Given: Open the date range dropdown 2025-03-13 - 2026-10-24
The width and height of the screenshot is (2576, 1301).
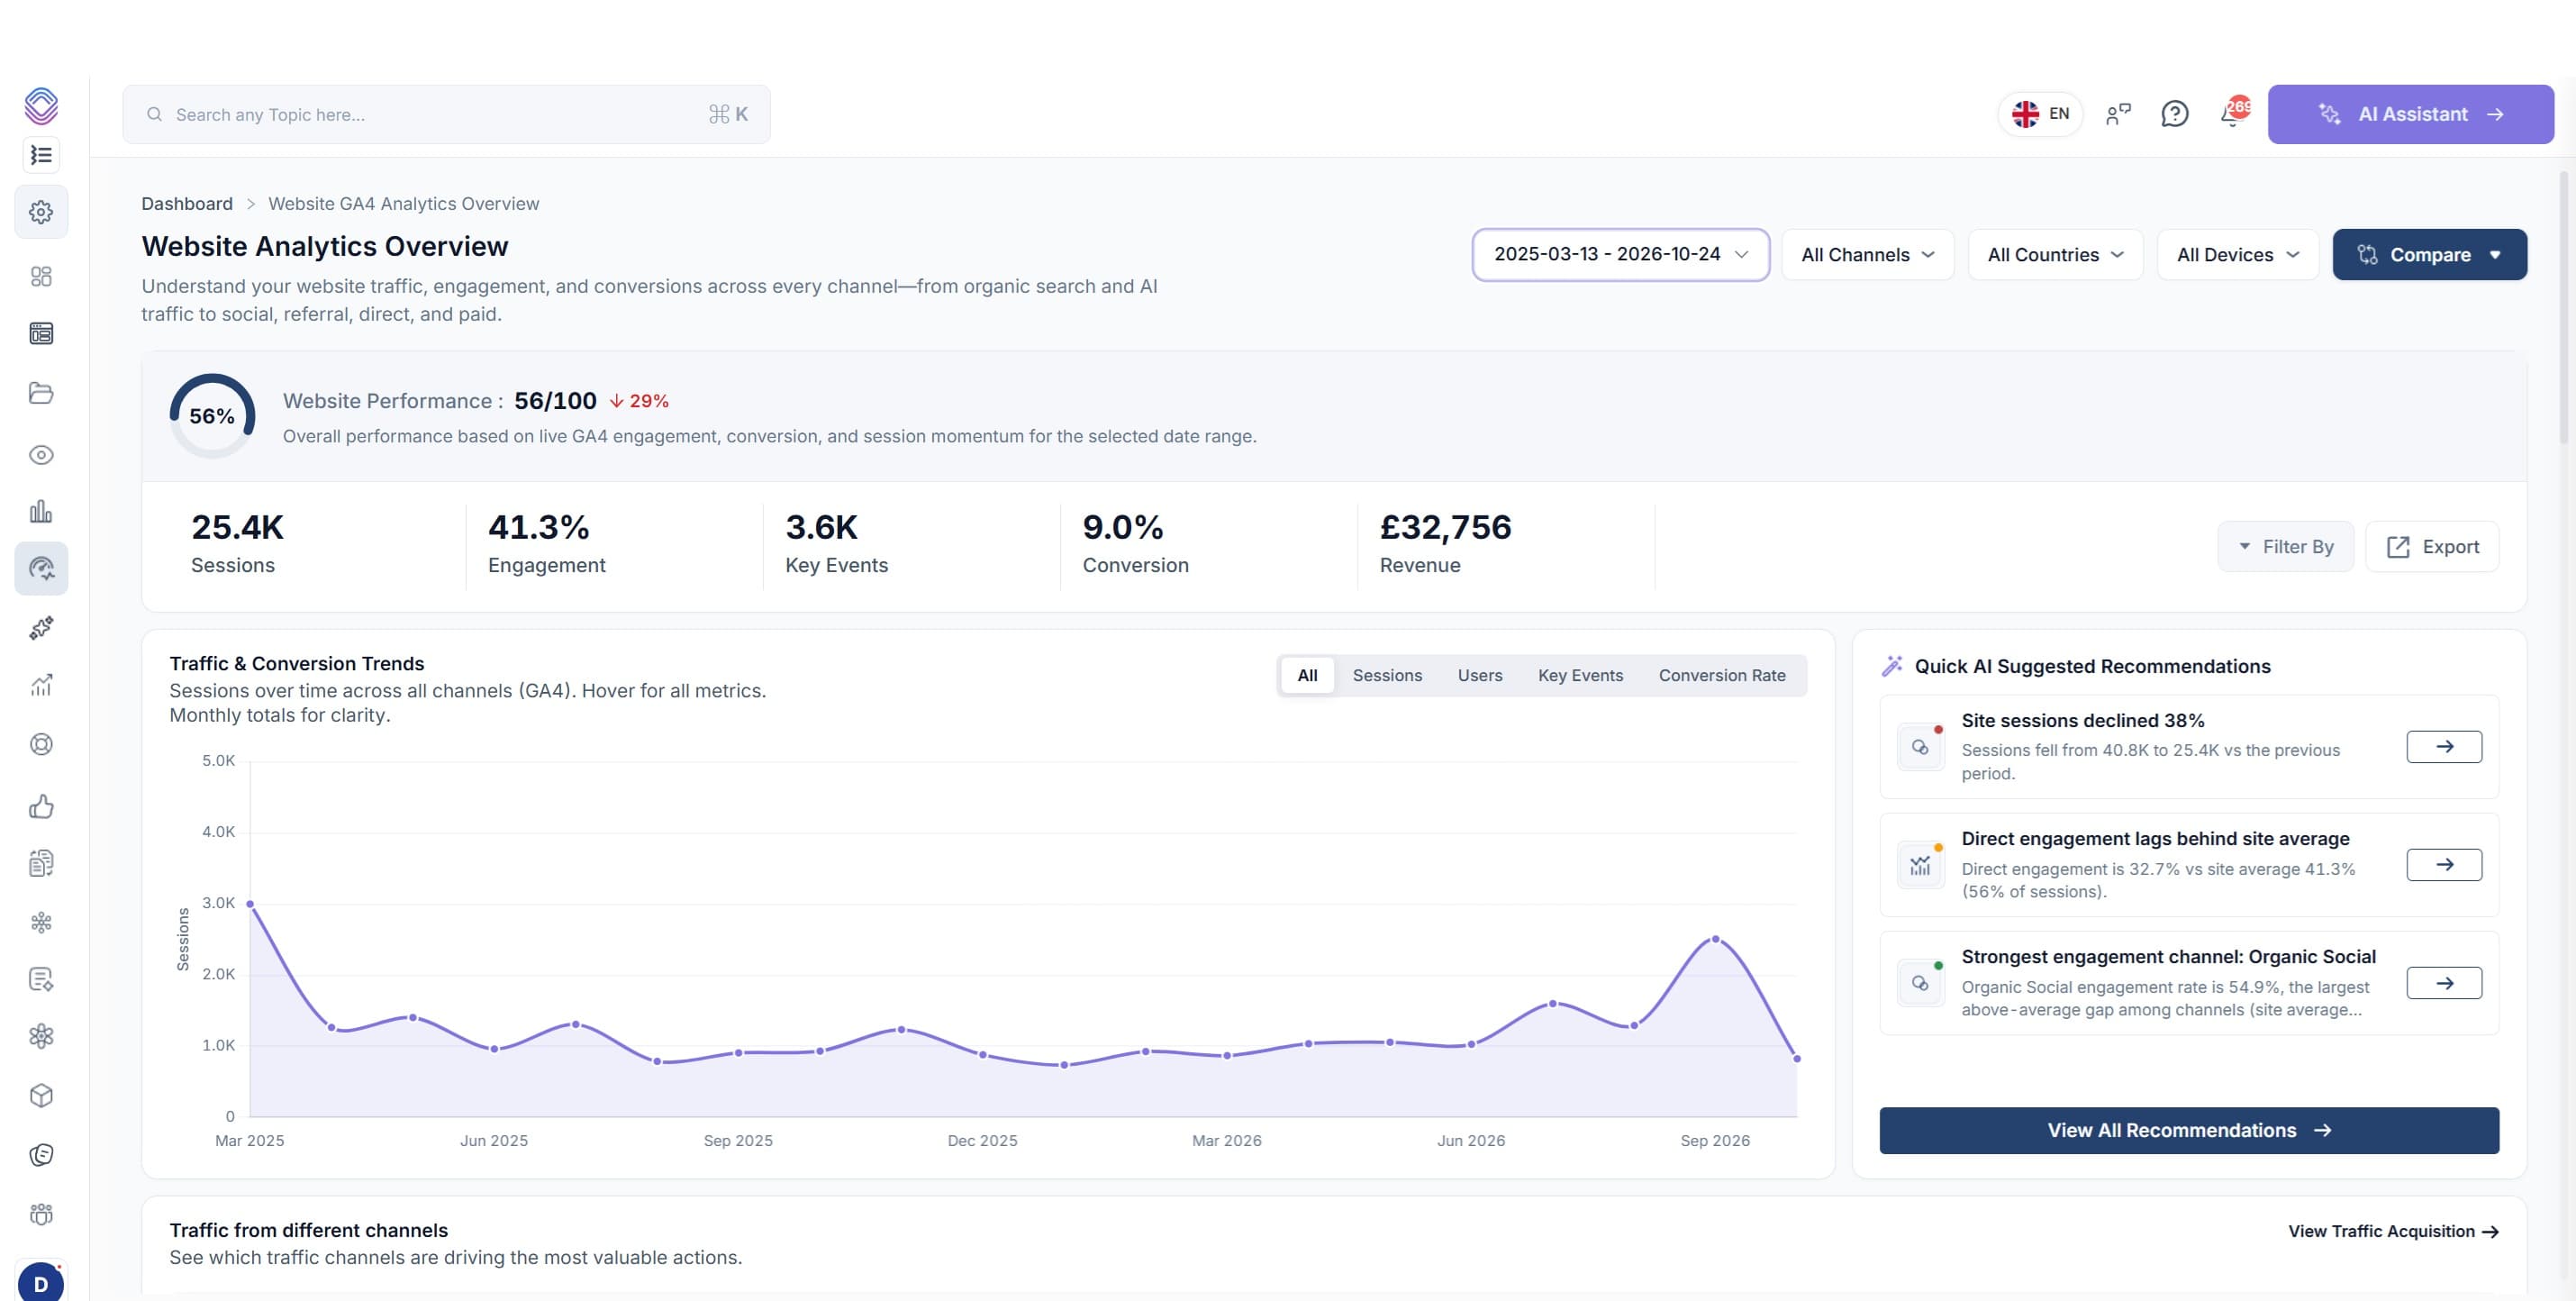Looking at the screenshot, I should 1621,255.
